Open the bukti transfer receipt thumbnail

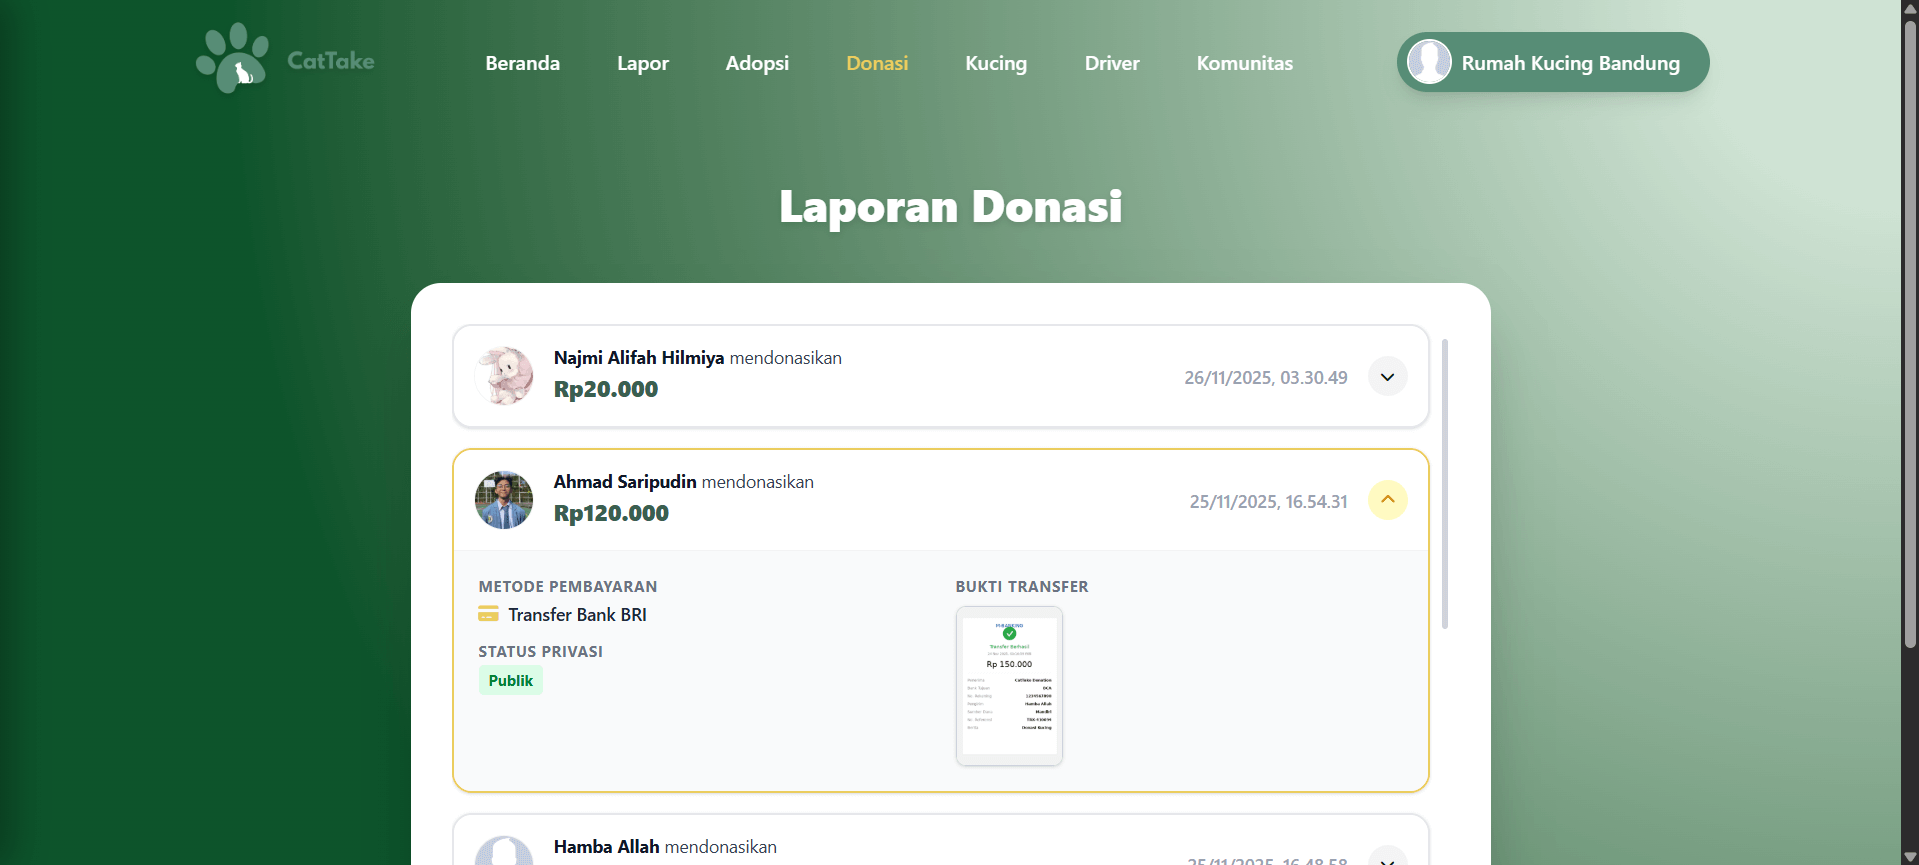tap(1009, 686)
